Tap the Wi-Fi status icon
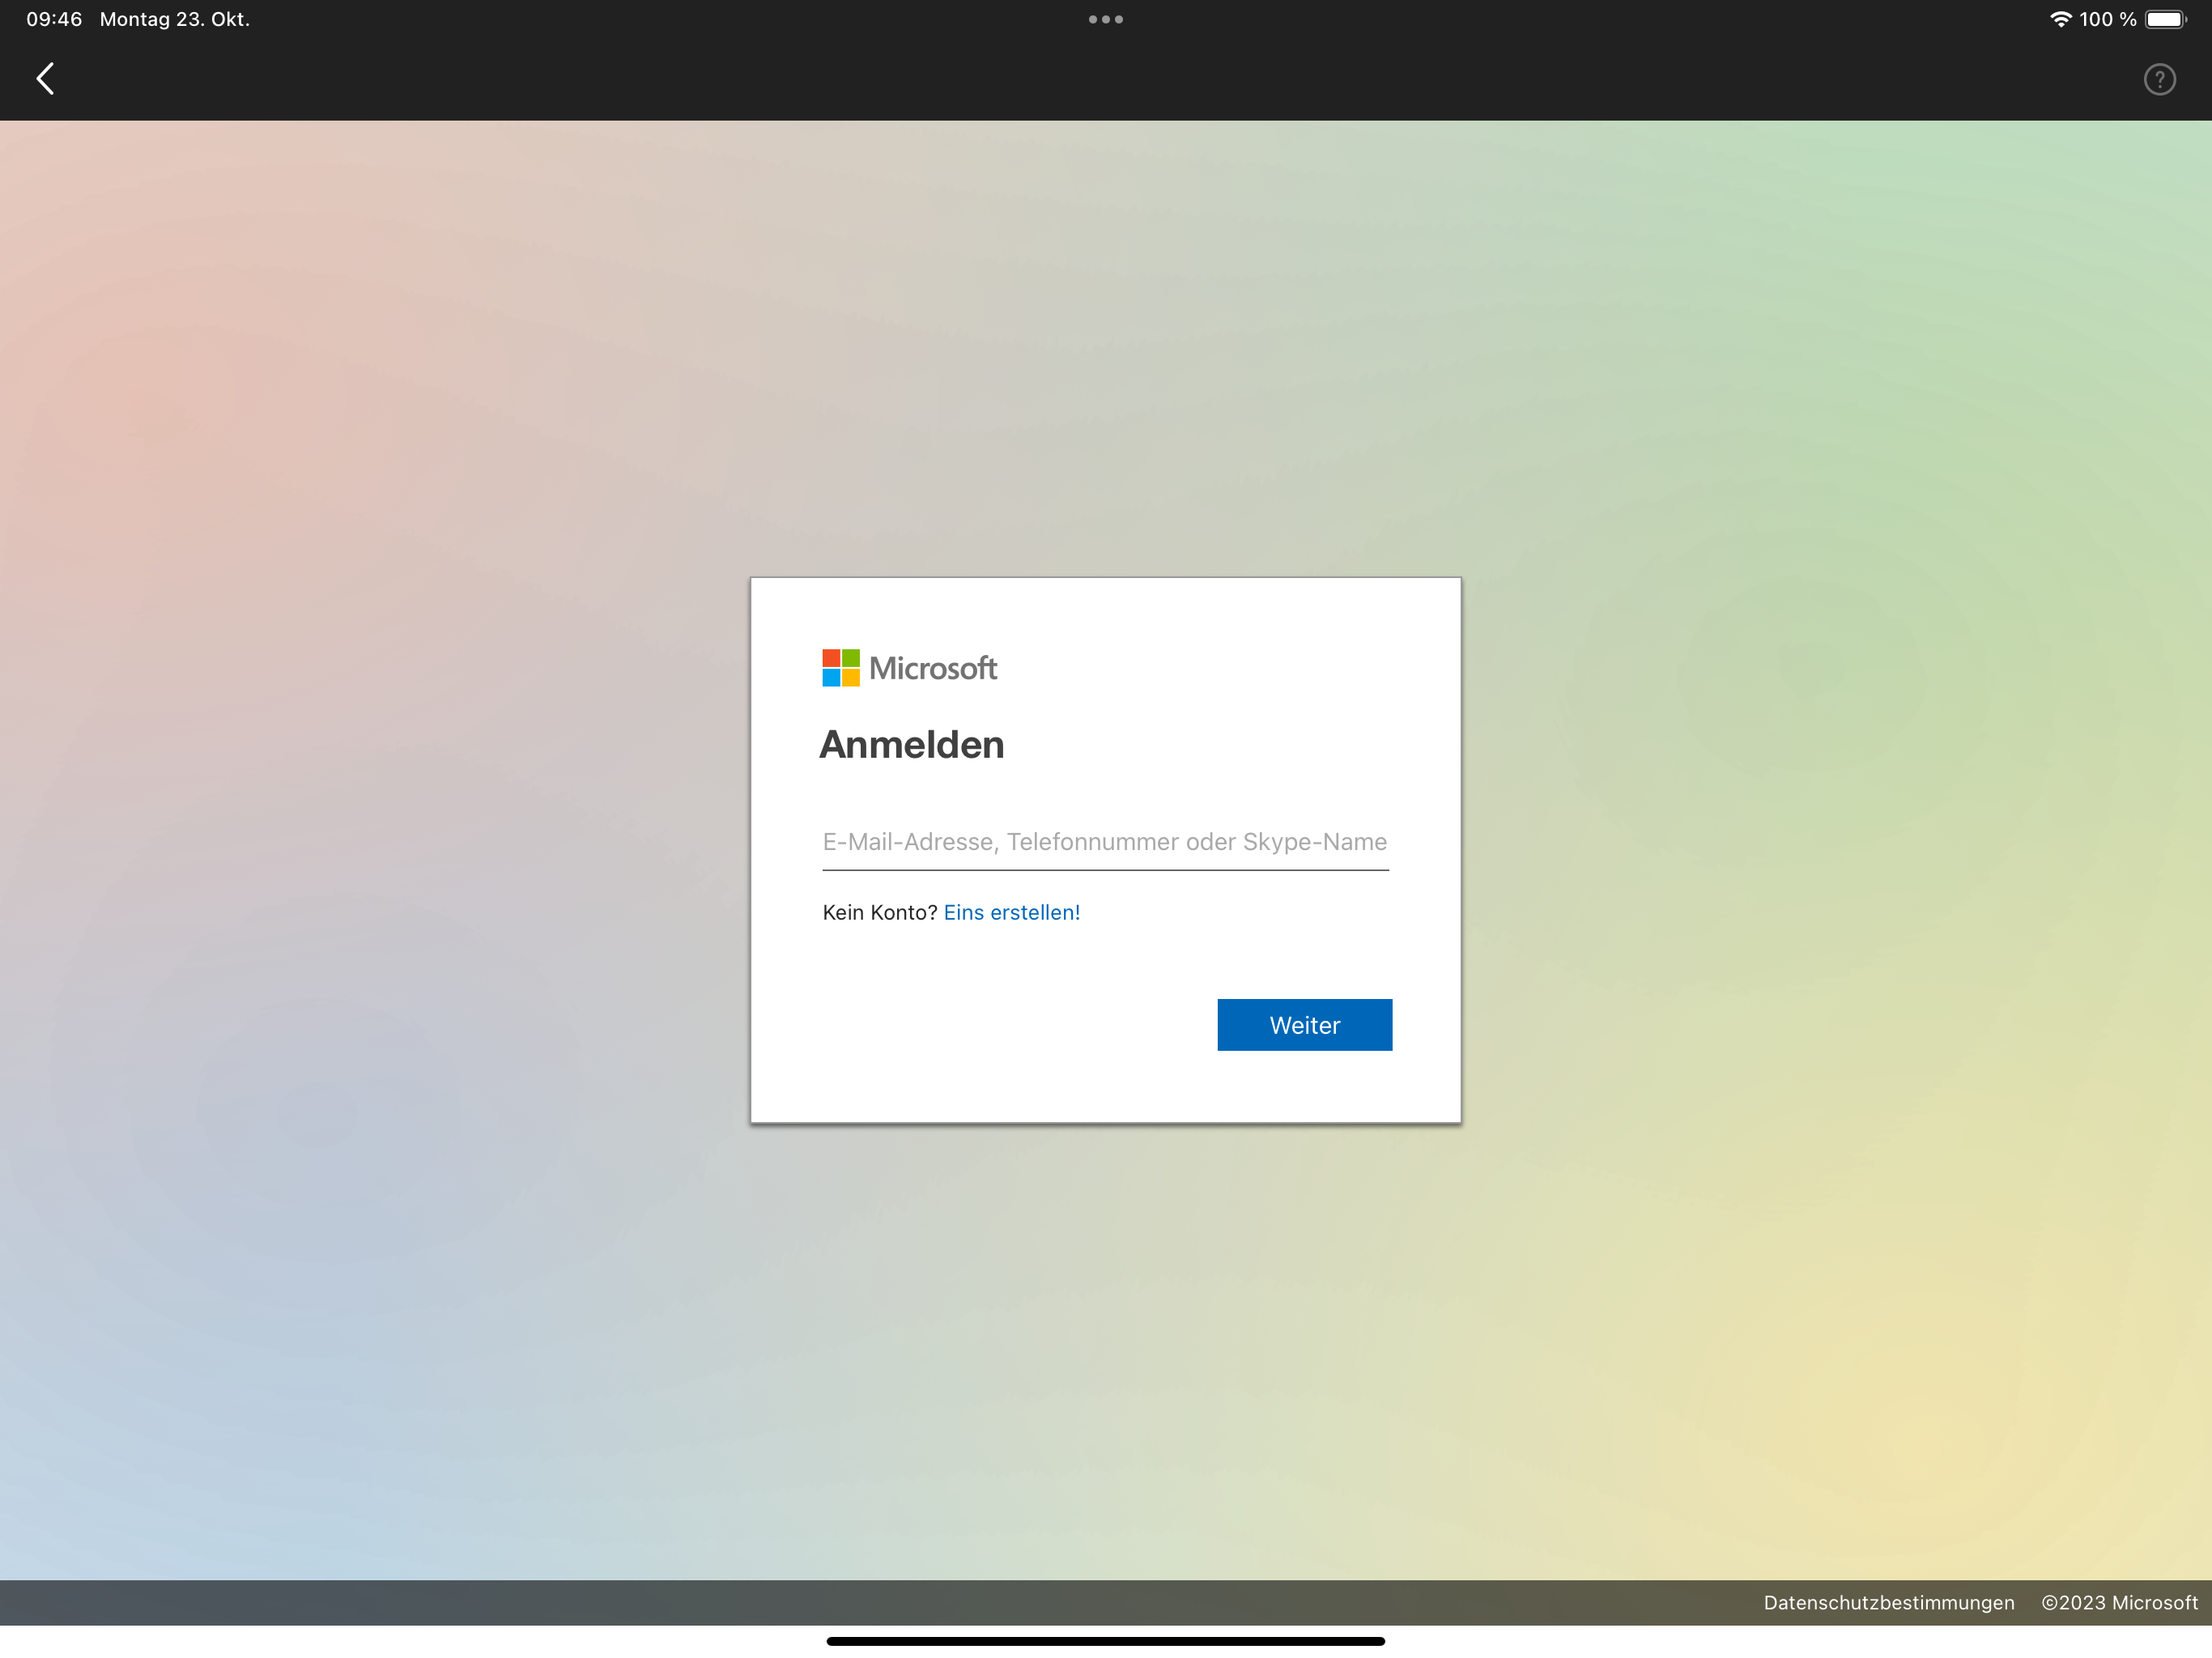Viewport: 2212px width, 1658px height. click(x=2060, y=19)
